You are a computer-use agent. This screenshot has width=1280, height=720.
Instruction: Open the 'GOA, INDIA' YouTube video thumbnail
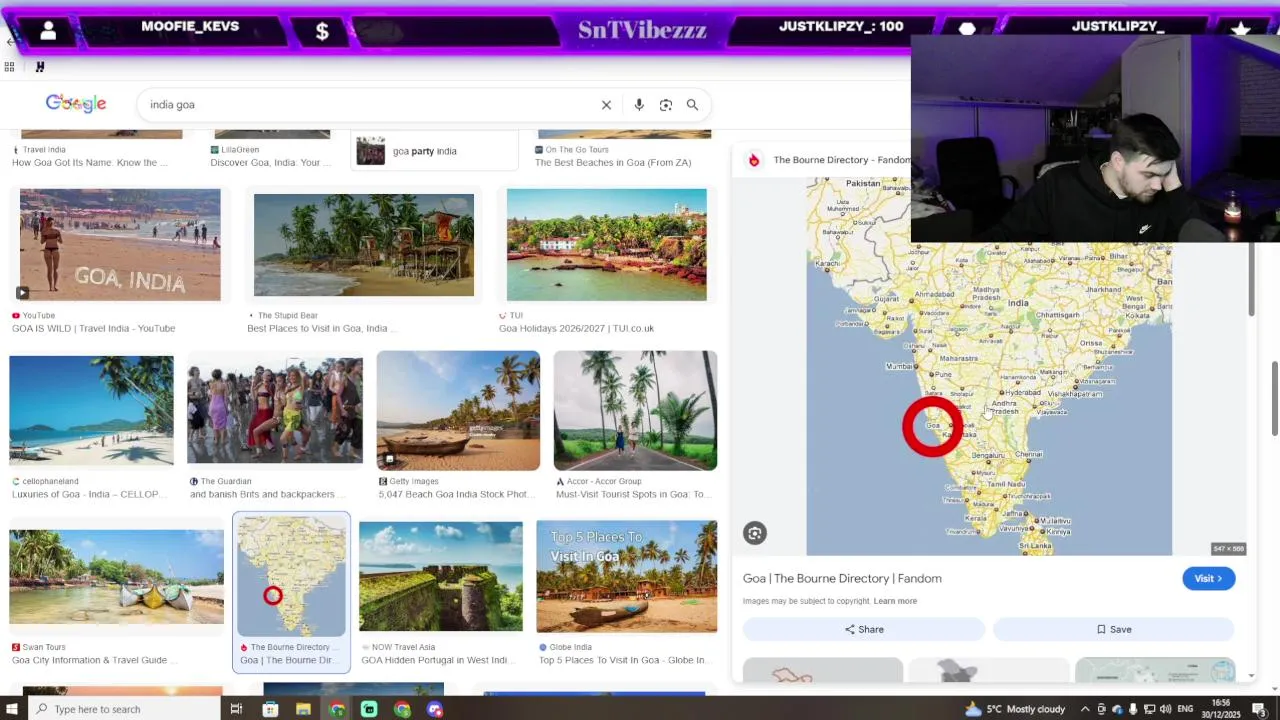120,245
